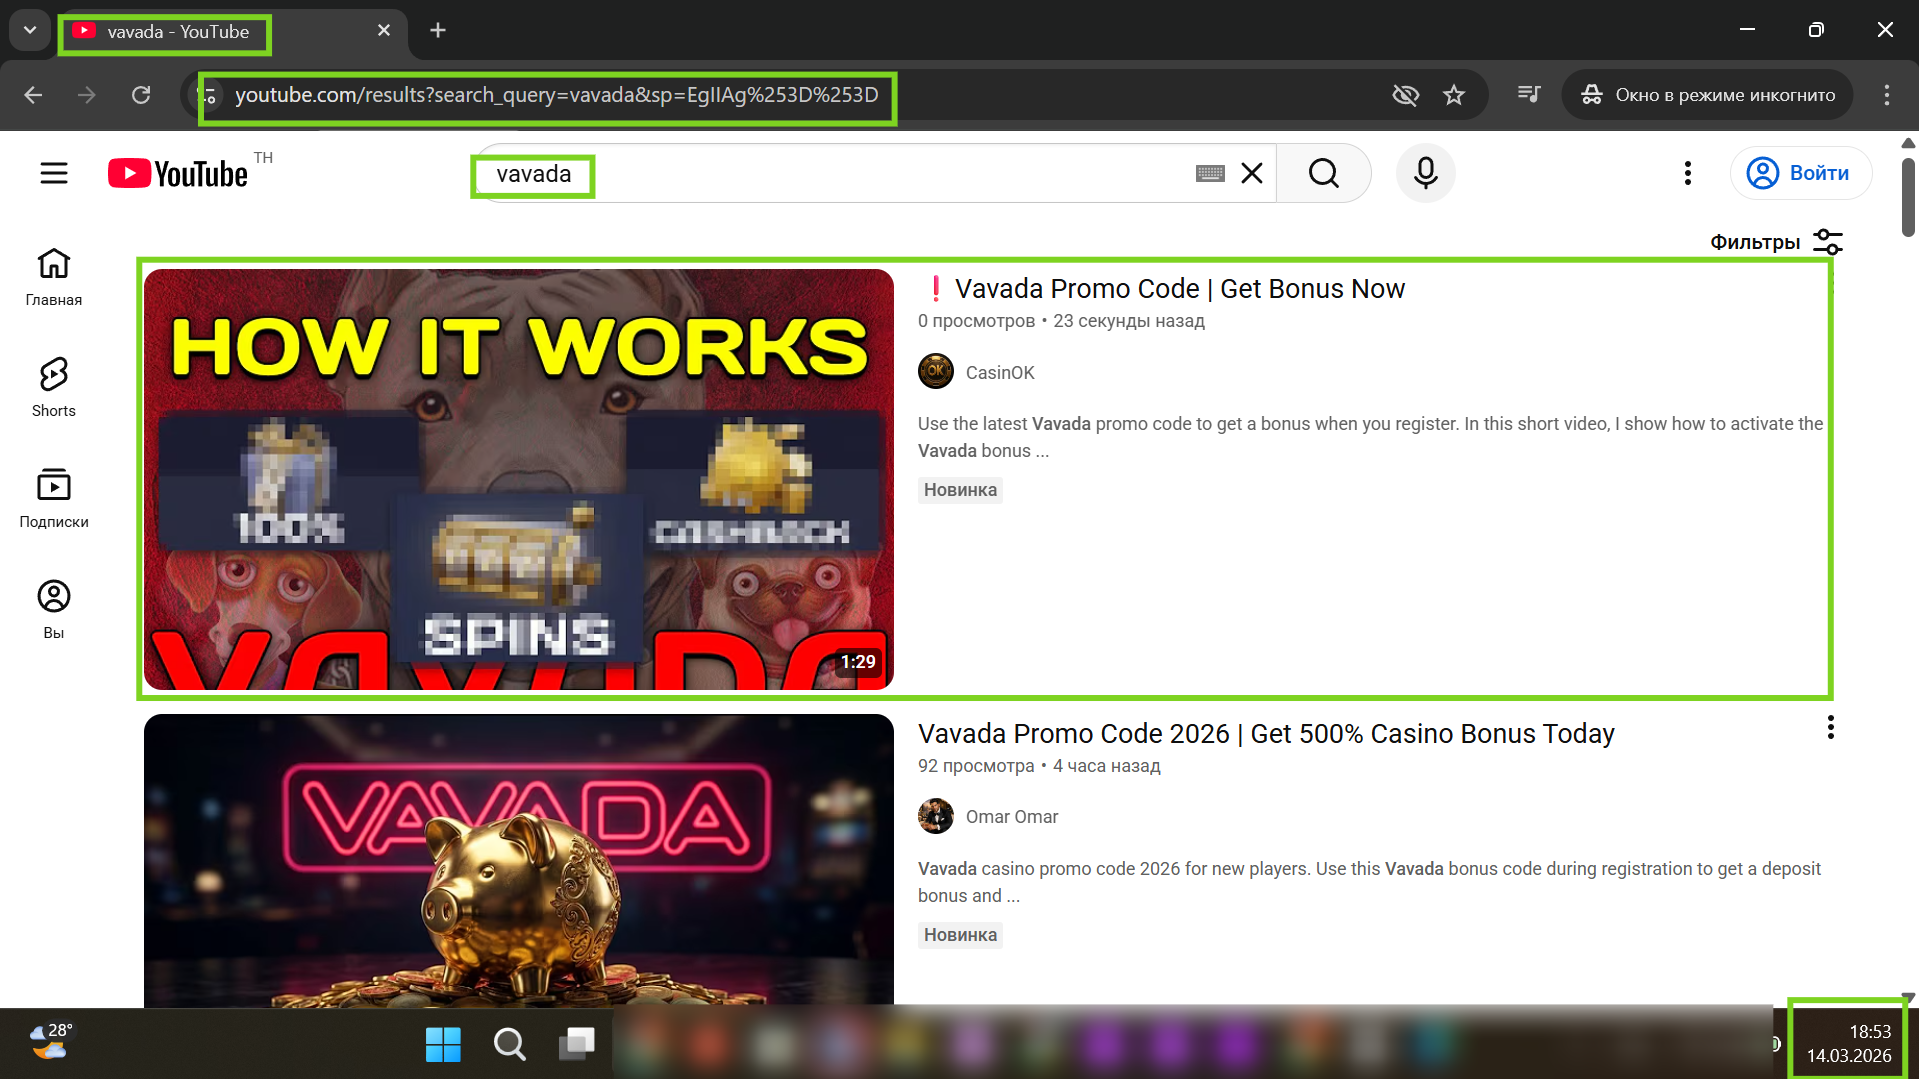Image resolution: width=1919 pixels, height=1079 pixels.
Task: Go to Главная in the sidebar
Action: (x=54, y=276)
